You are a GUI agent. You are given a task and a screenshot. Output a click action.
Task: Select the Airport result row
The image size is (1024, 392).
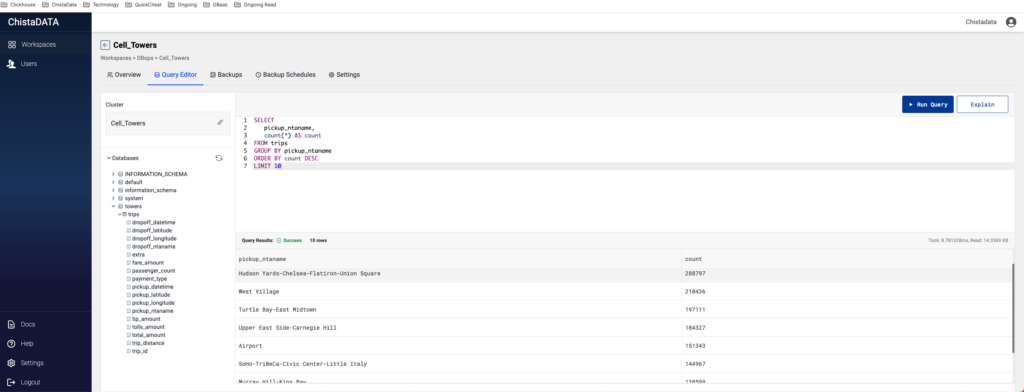tap(624, 346)
